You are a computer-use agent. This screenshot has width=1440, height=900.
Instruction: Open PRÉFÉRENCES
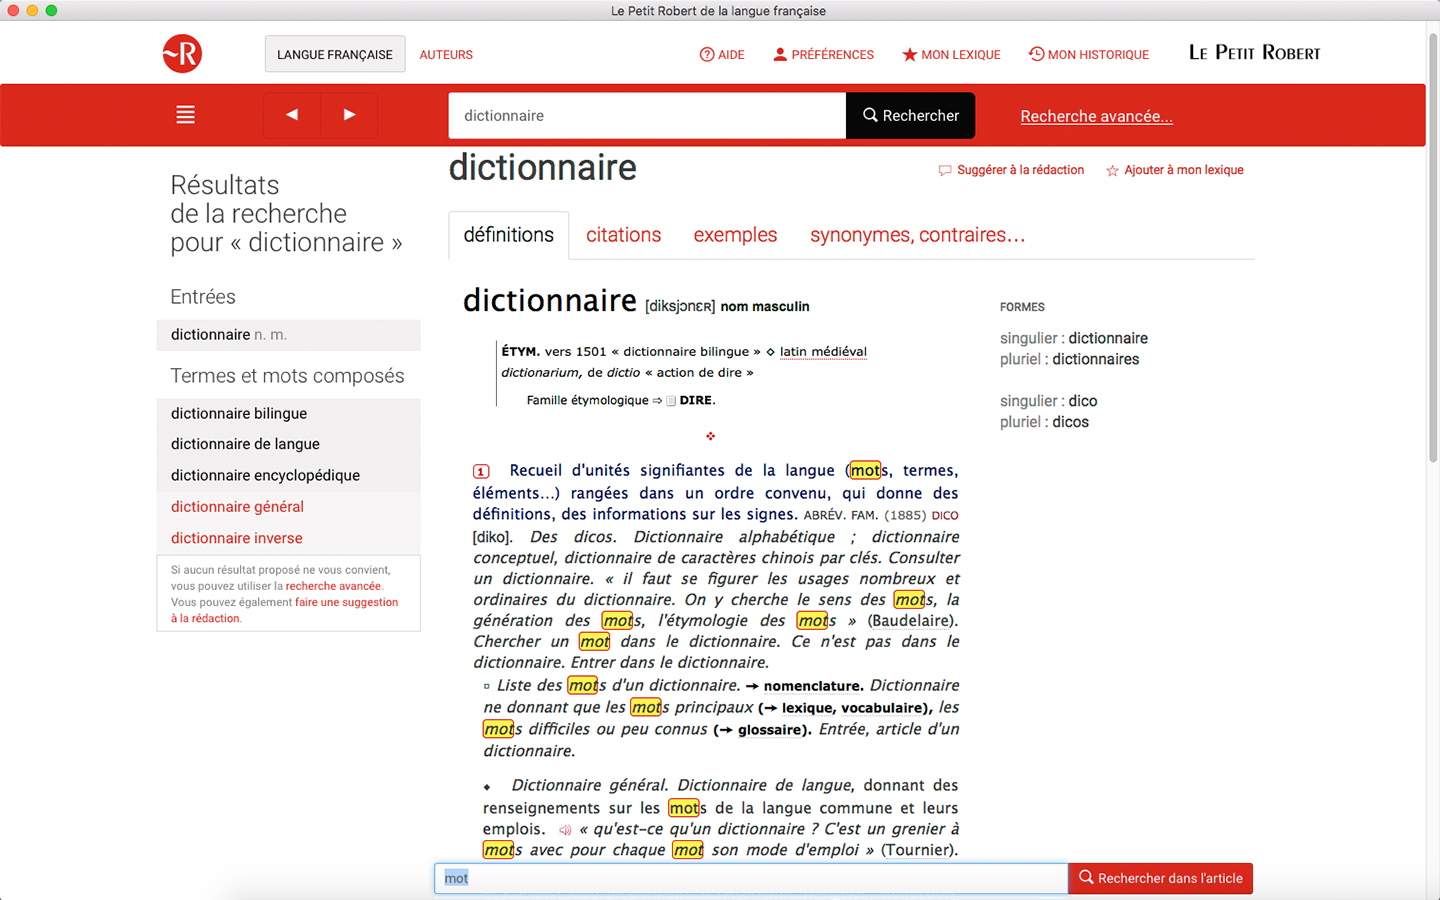click(824, 55)
